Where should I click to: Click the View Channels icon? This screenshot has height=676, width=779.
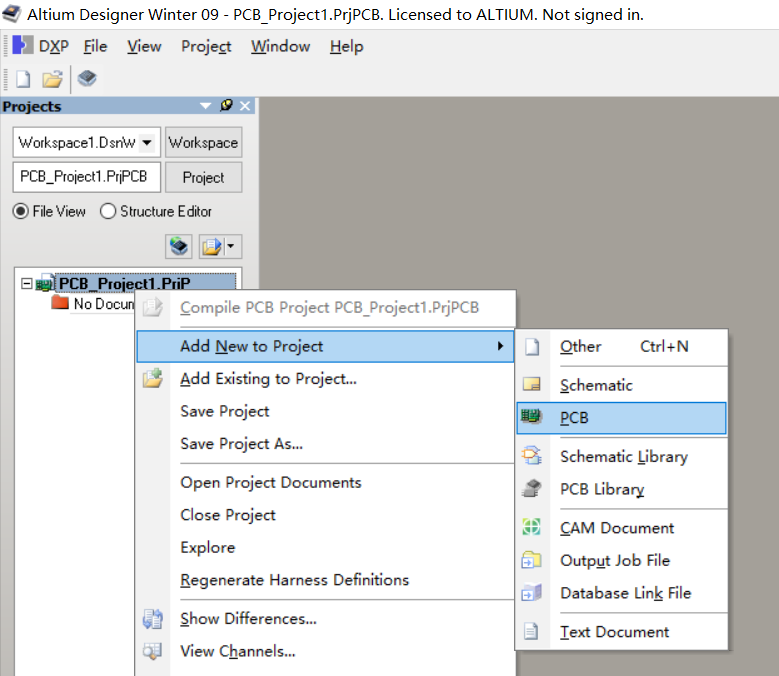click(x=152, y=651)
